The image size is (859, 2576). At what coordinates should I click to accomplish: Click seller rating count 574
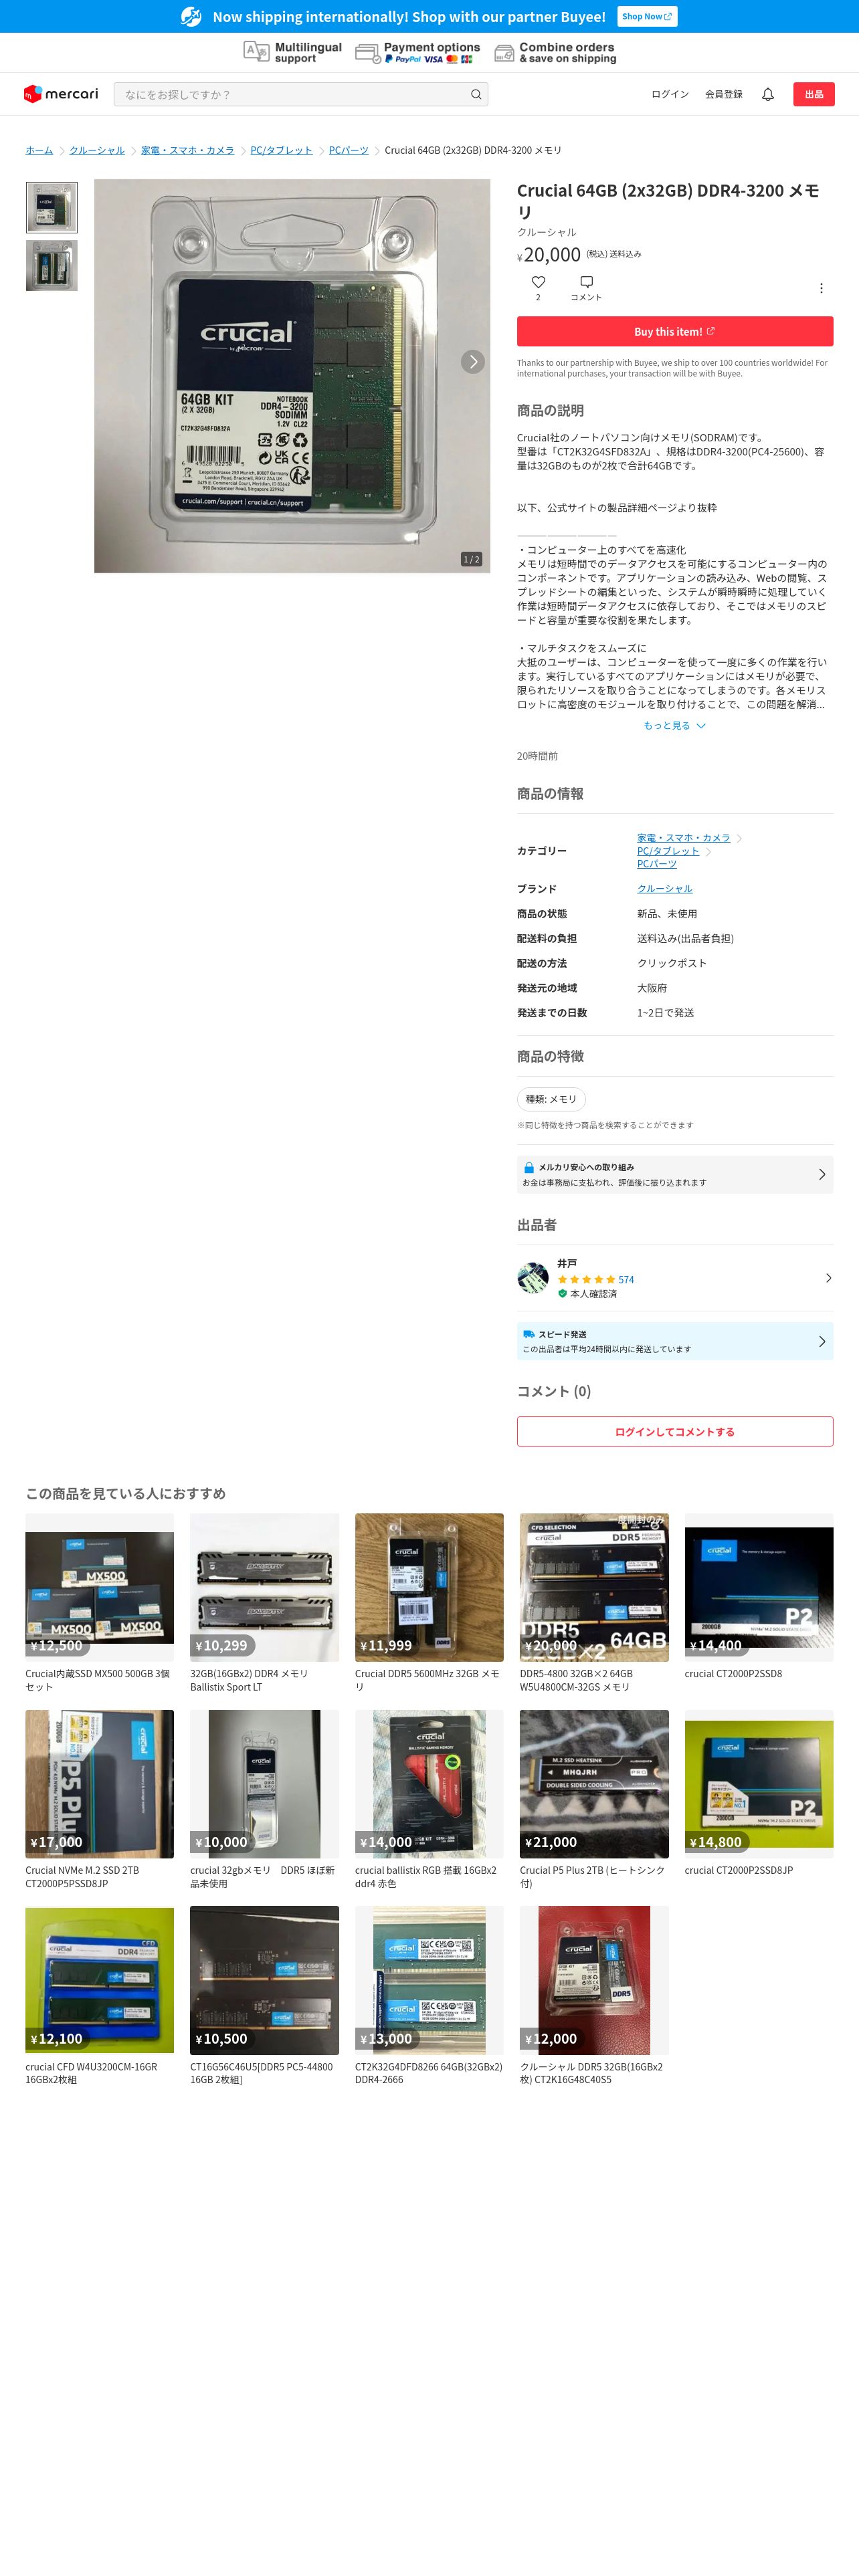pyautogui.click(x=626, y=1279)
